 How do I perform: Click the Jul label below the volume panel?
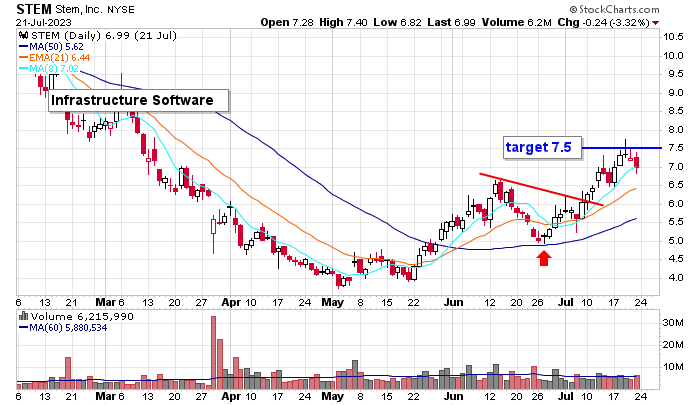tap(566, 396)
